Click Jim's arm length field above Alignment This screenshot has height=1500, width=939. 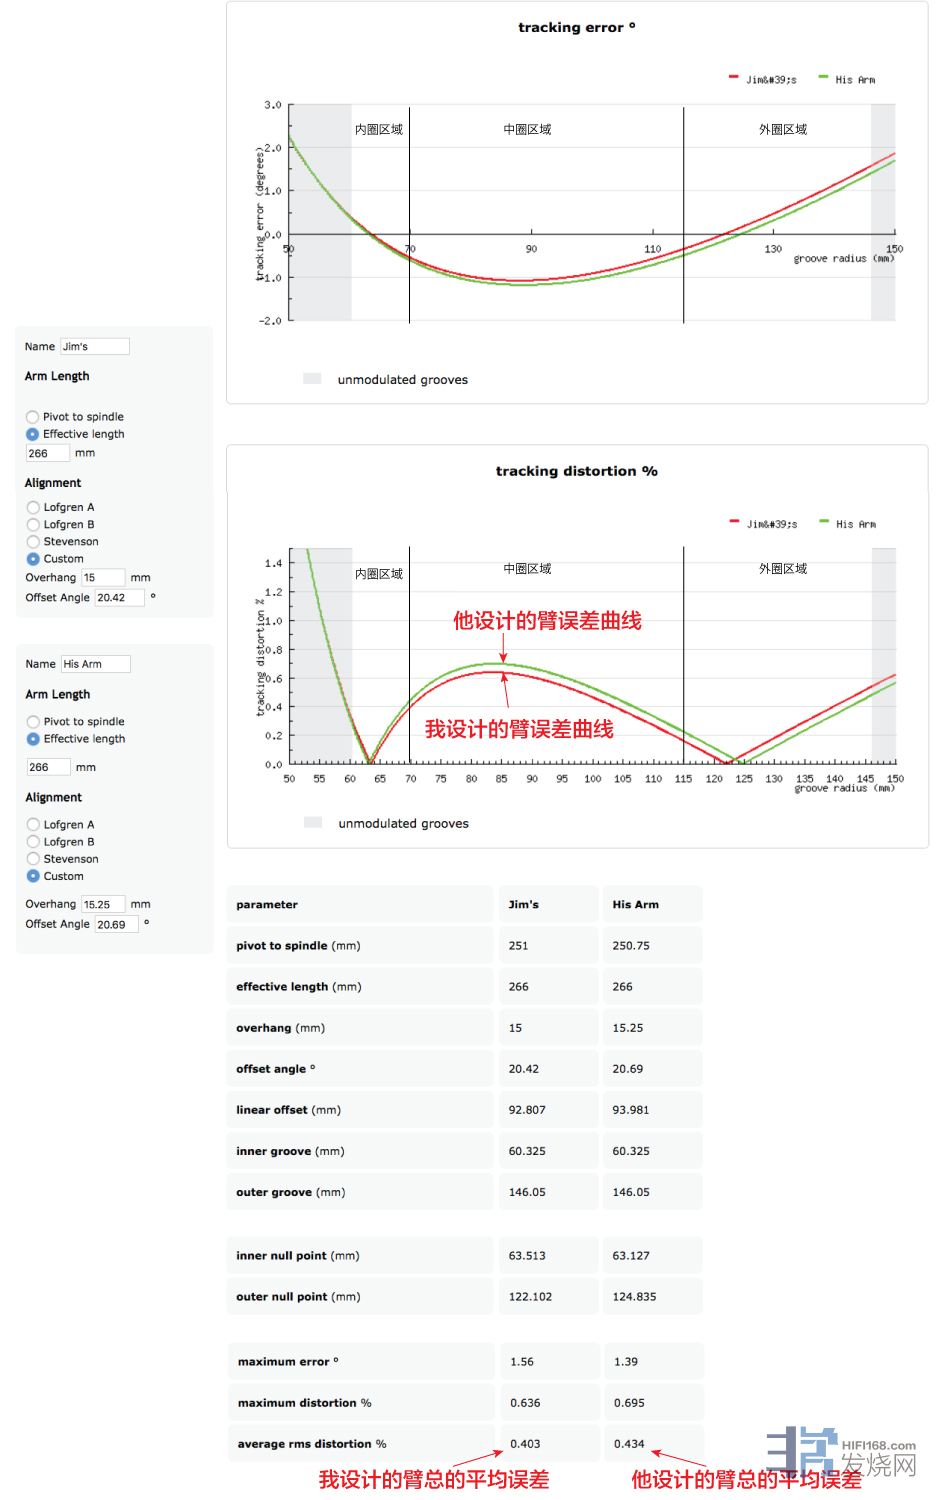(x=47, y=454)
